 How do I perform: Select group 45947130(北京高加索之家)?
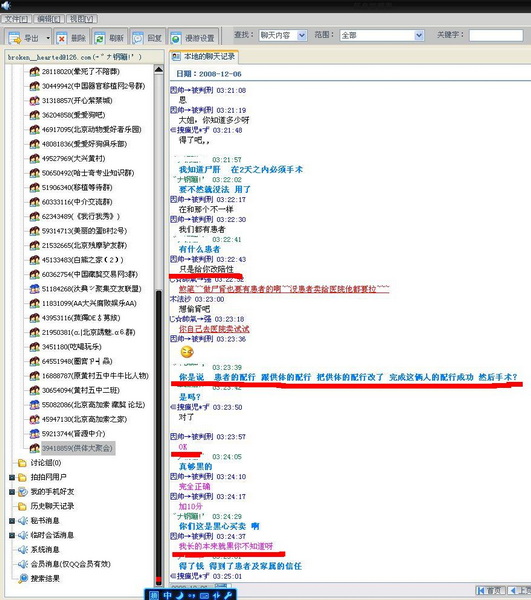pyautogui.click(x=84, y=419)
